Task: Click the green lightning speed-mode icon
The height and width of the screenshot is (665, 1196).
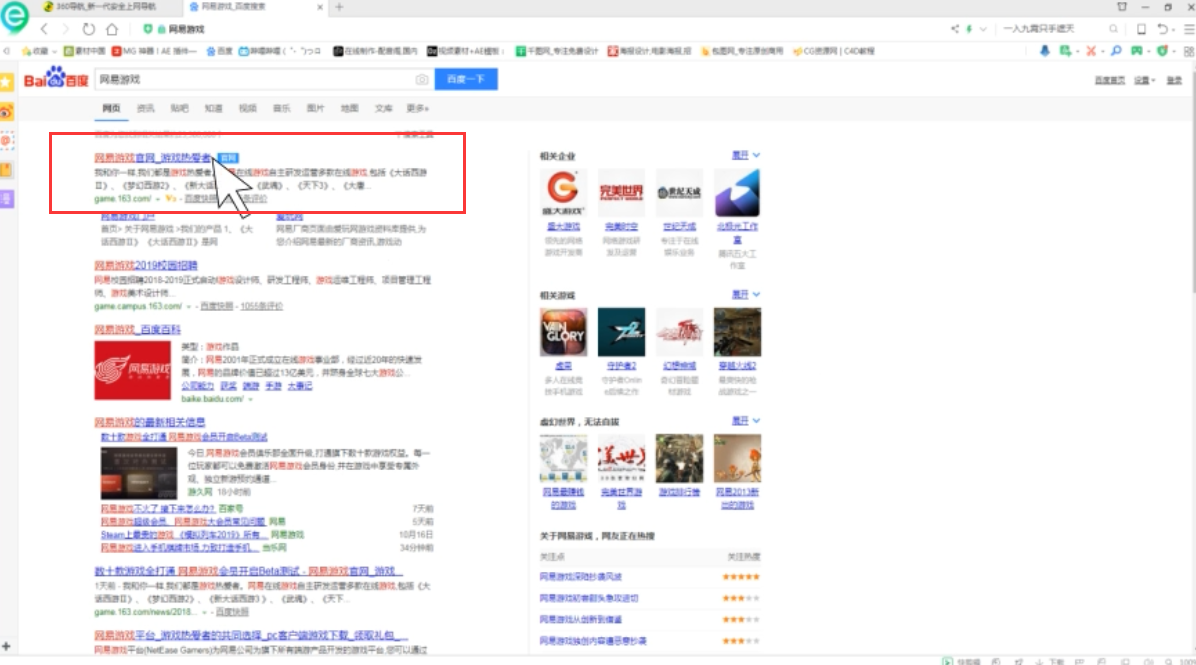Action: [x=969, y=29]
